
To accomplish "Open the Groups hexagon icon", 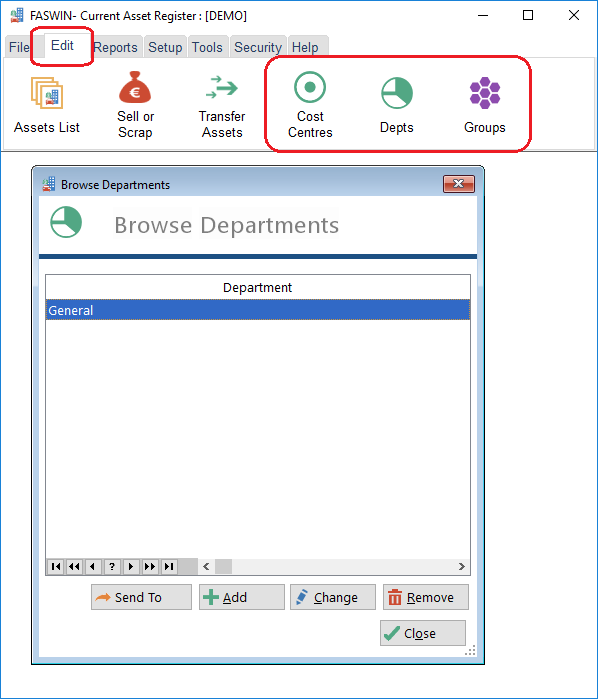I will pyautogui.click(x=485, y=93).
